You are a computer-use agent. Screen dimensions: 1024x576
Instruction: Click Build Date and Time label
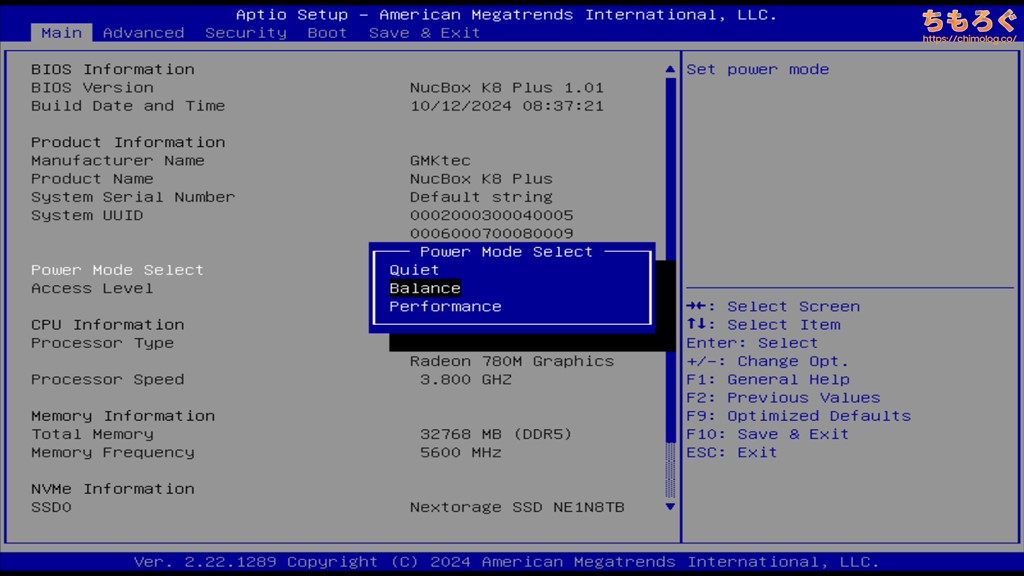[x=128, y=106]
